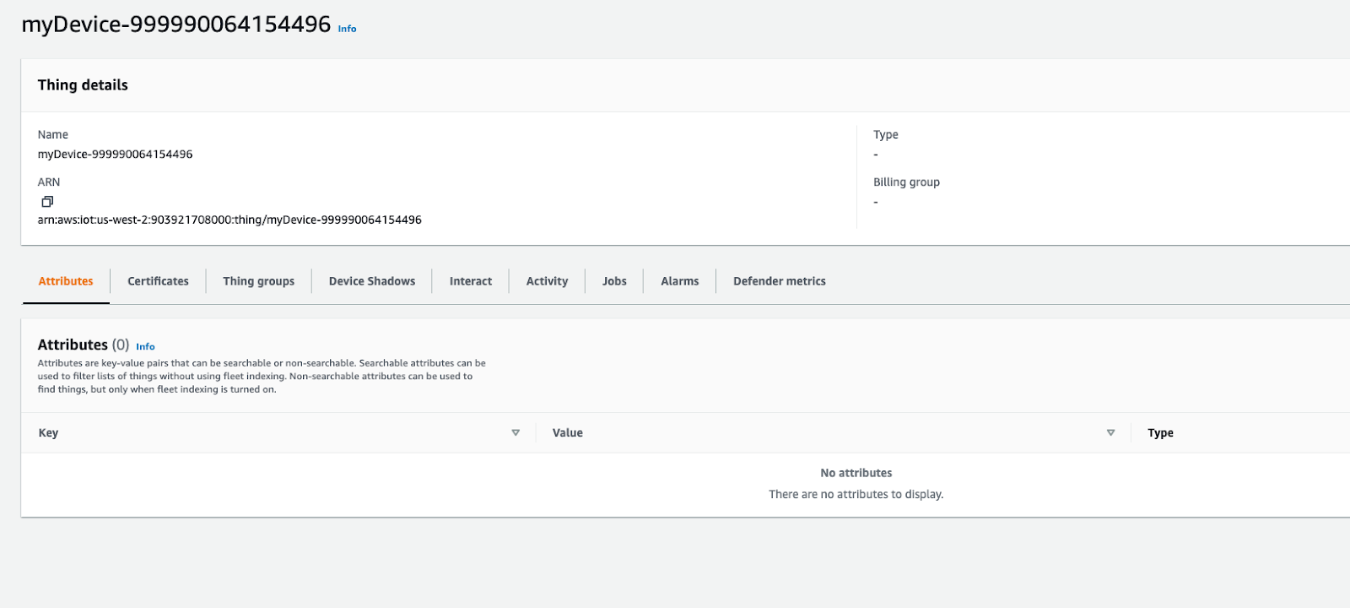
Task: Open Info link beside the device title
Action: click(x=347, y=29)
